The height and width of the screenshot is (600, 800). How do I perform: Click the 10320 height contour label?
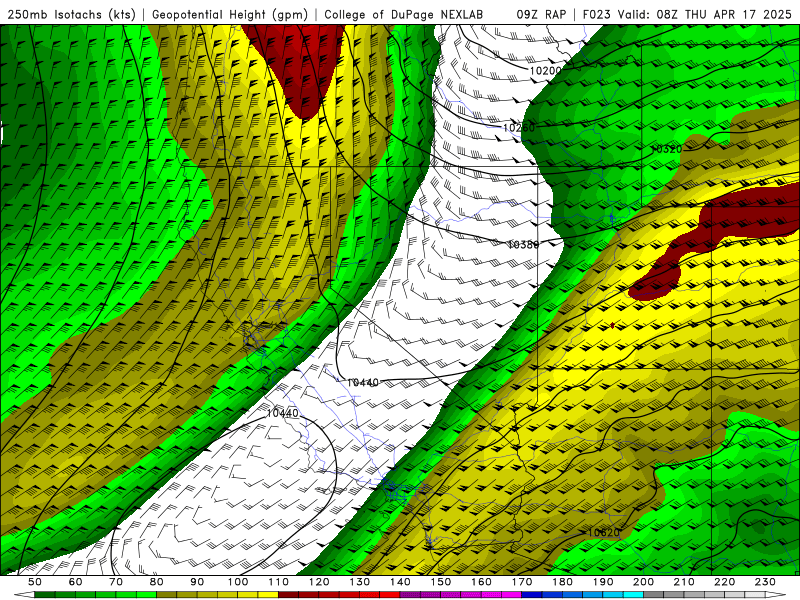[x=666, y=149]
